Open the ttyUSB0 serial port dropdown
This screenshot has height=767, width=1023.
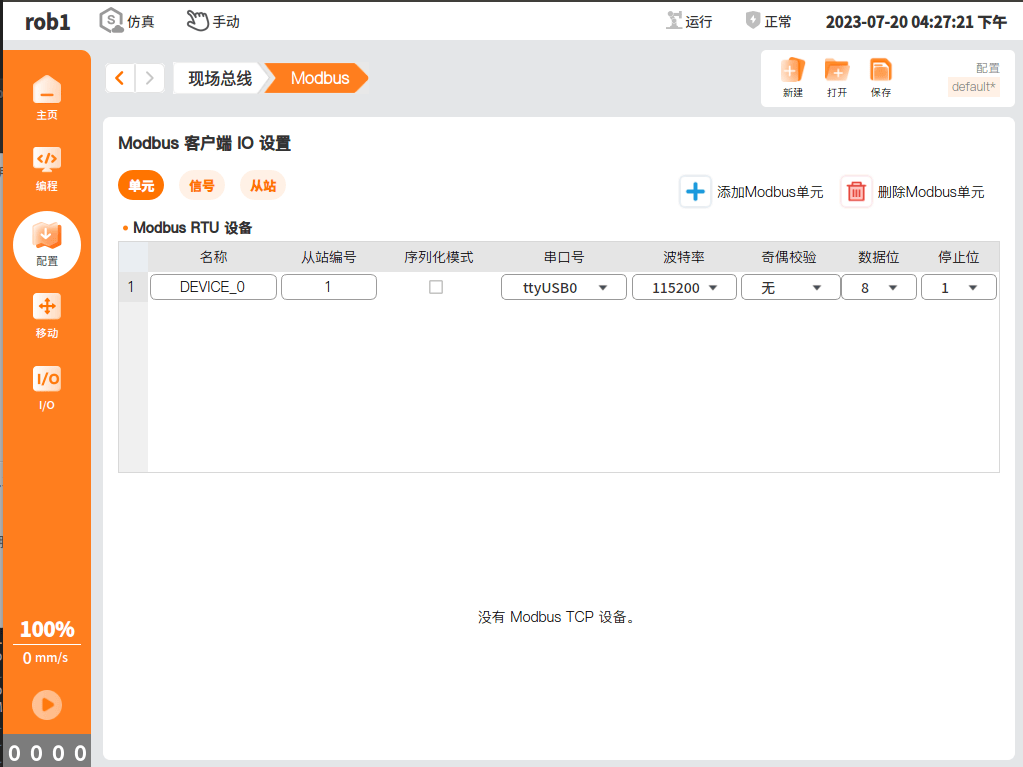point(564,288)
